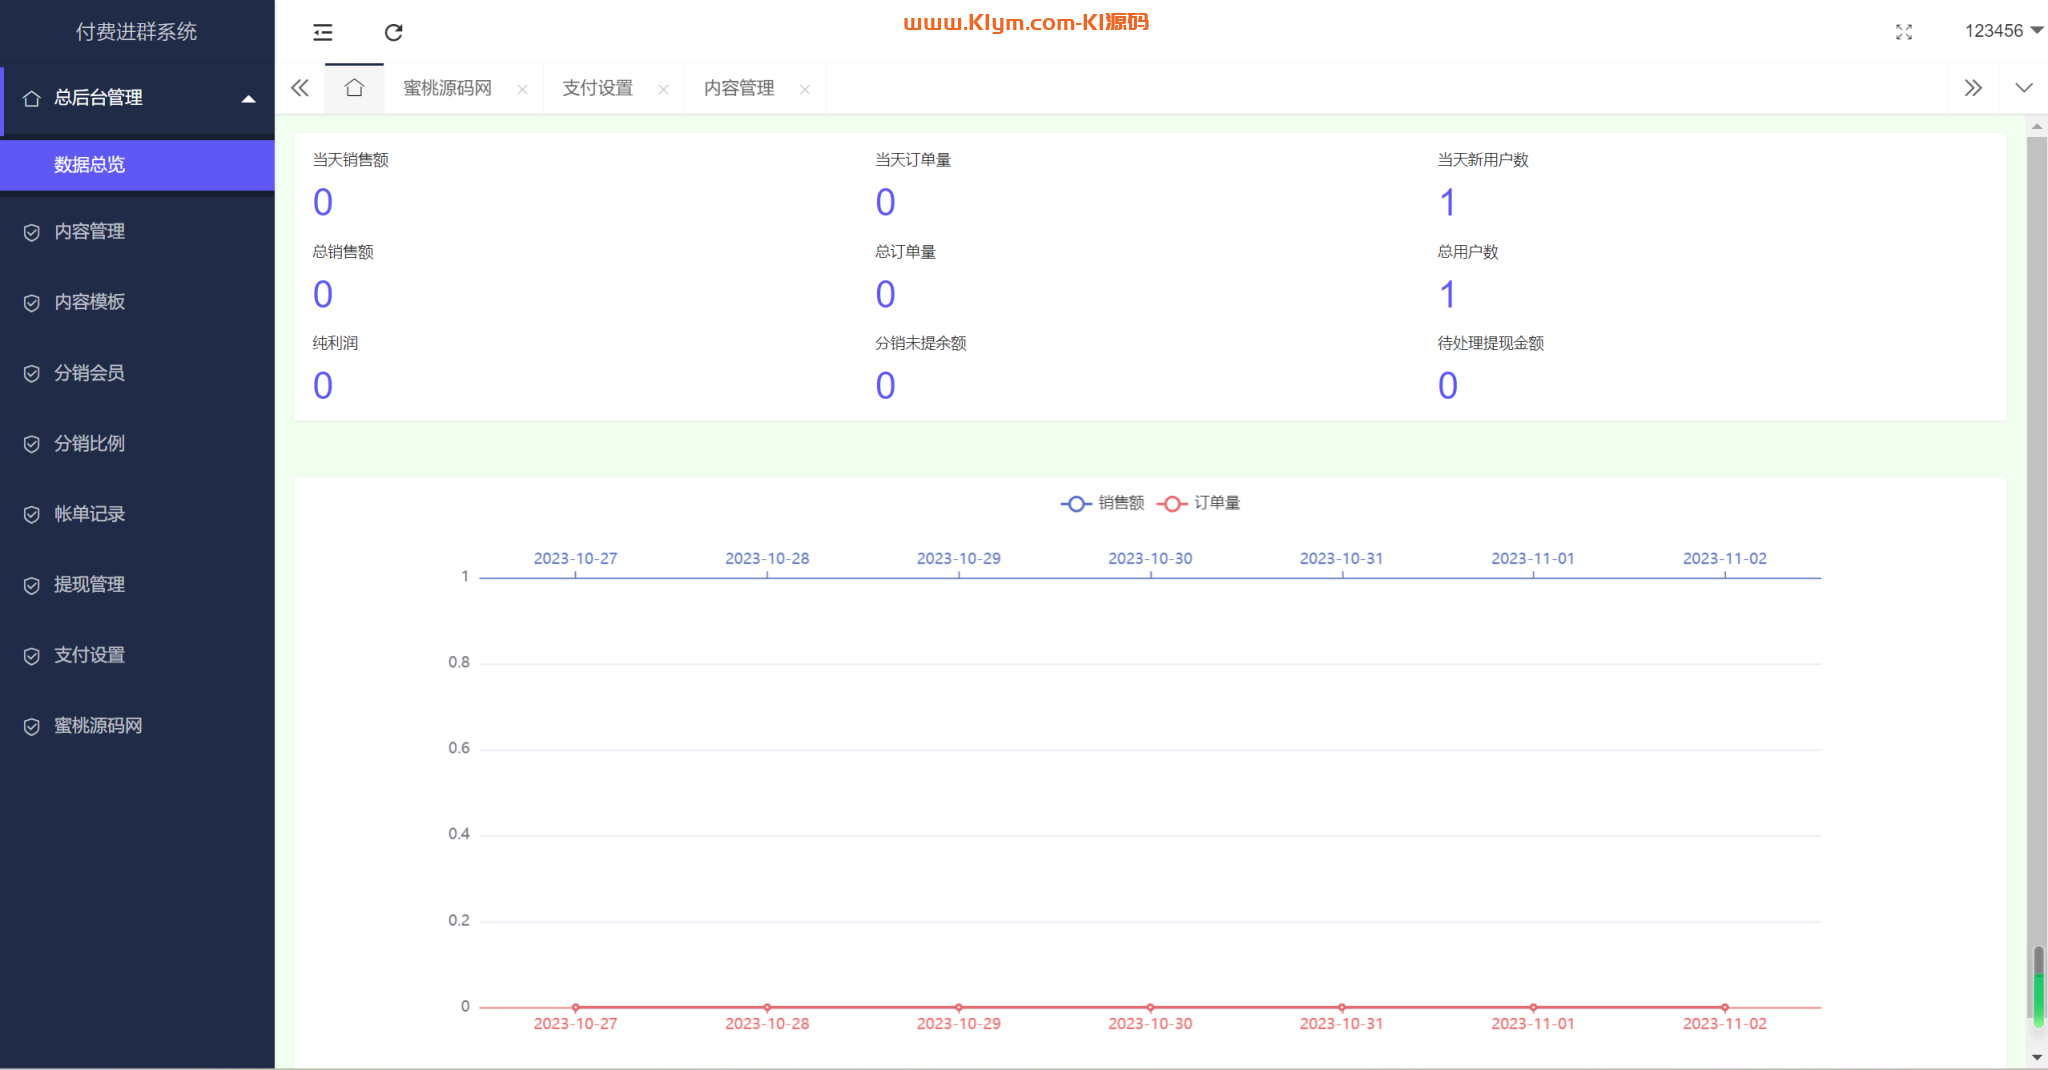Click the 纯利润 value

pyautogui.click(x=323, y=386)
